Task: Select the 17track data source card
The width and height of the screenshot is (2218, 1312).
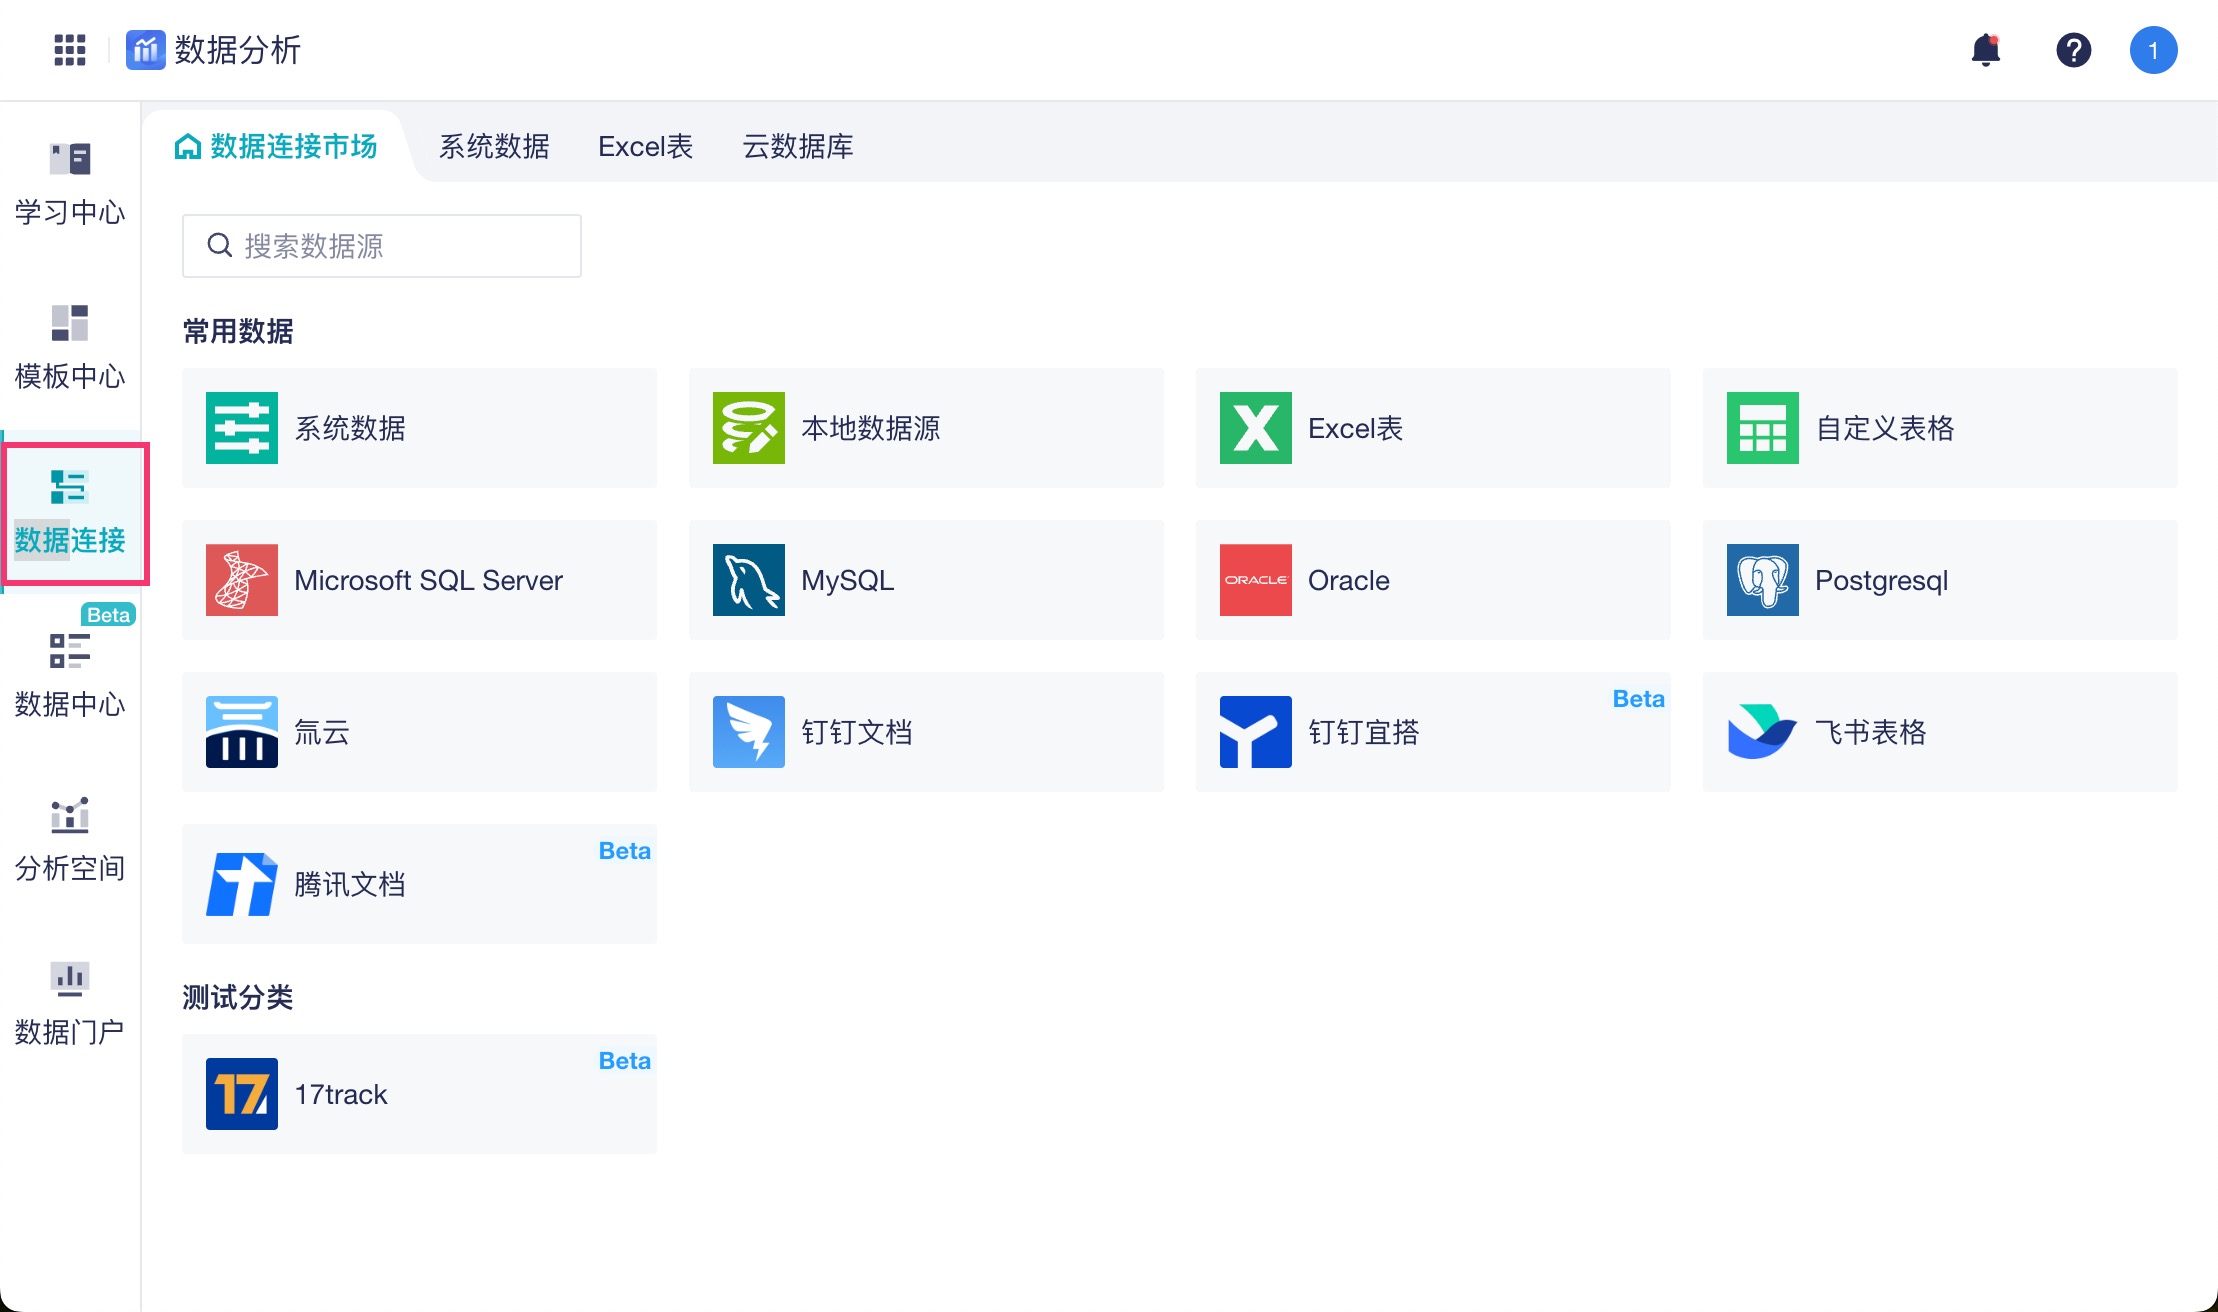Action: [419, 1094]
